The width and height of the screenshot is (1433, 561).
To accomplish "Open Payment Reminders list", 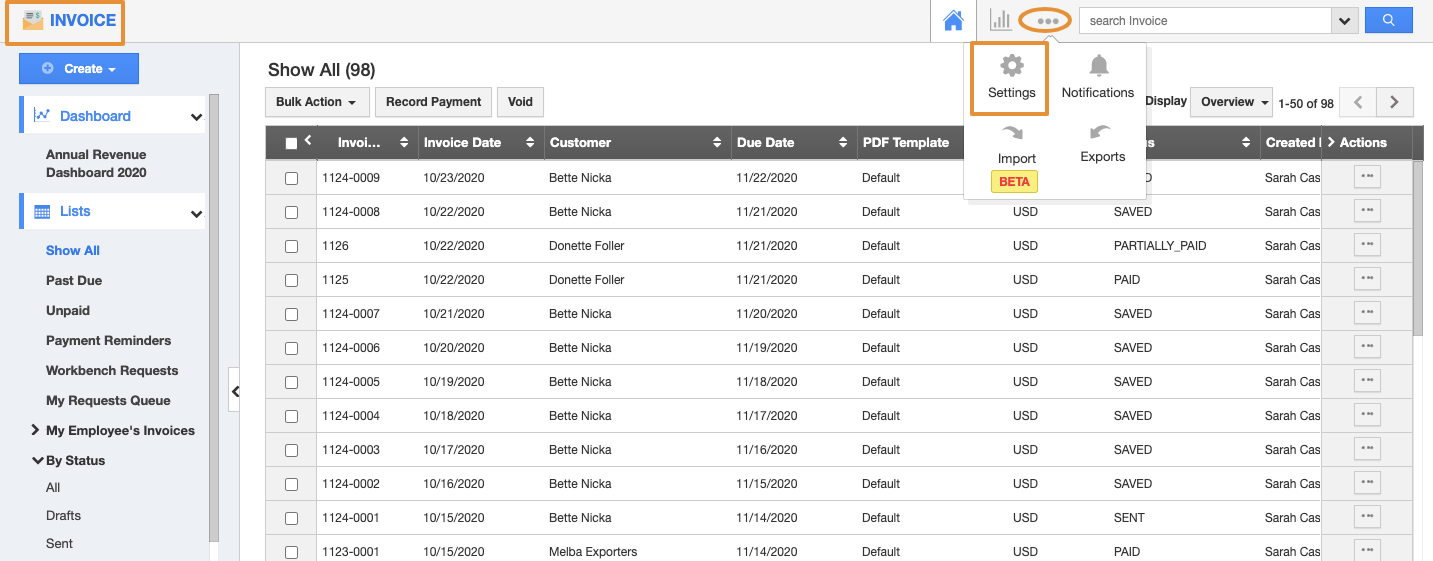I will (x=108, y=341).
